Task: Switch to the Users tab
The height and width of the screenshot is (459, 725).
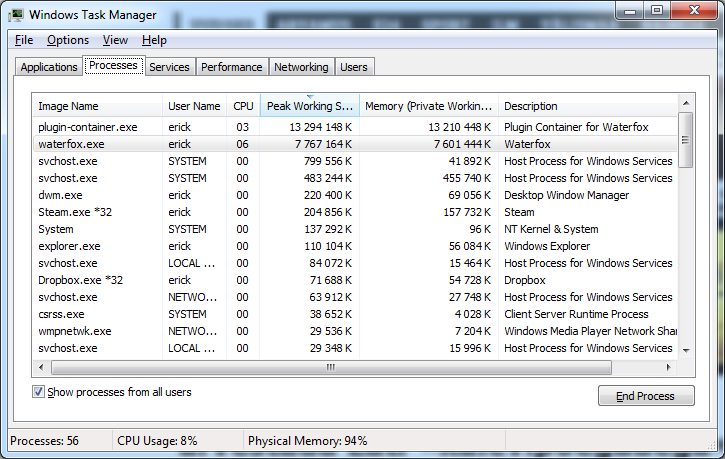Action: pos(354,67)
